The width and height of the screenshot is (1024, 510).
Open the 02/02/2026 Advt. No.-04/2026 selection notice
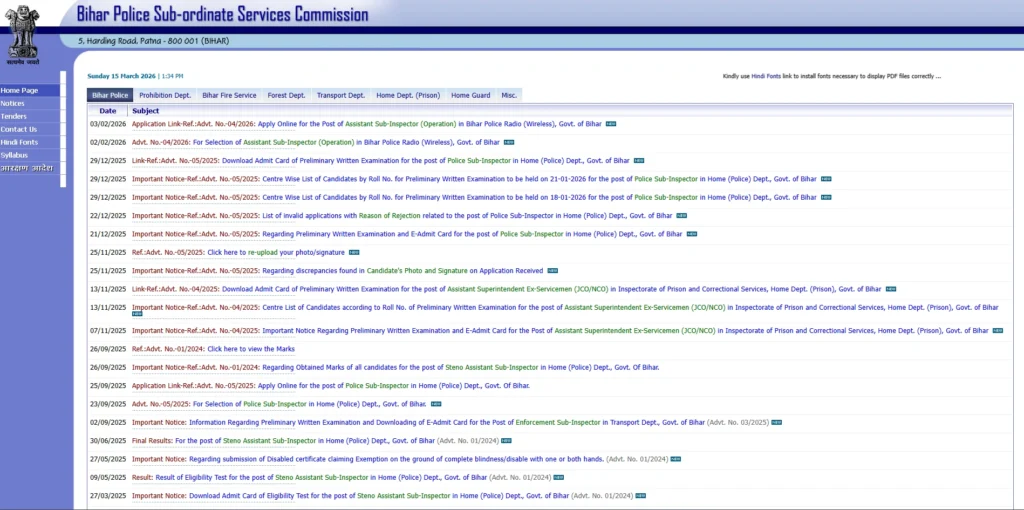[x=315, y=142]
